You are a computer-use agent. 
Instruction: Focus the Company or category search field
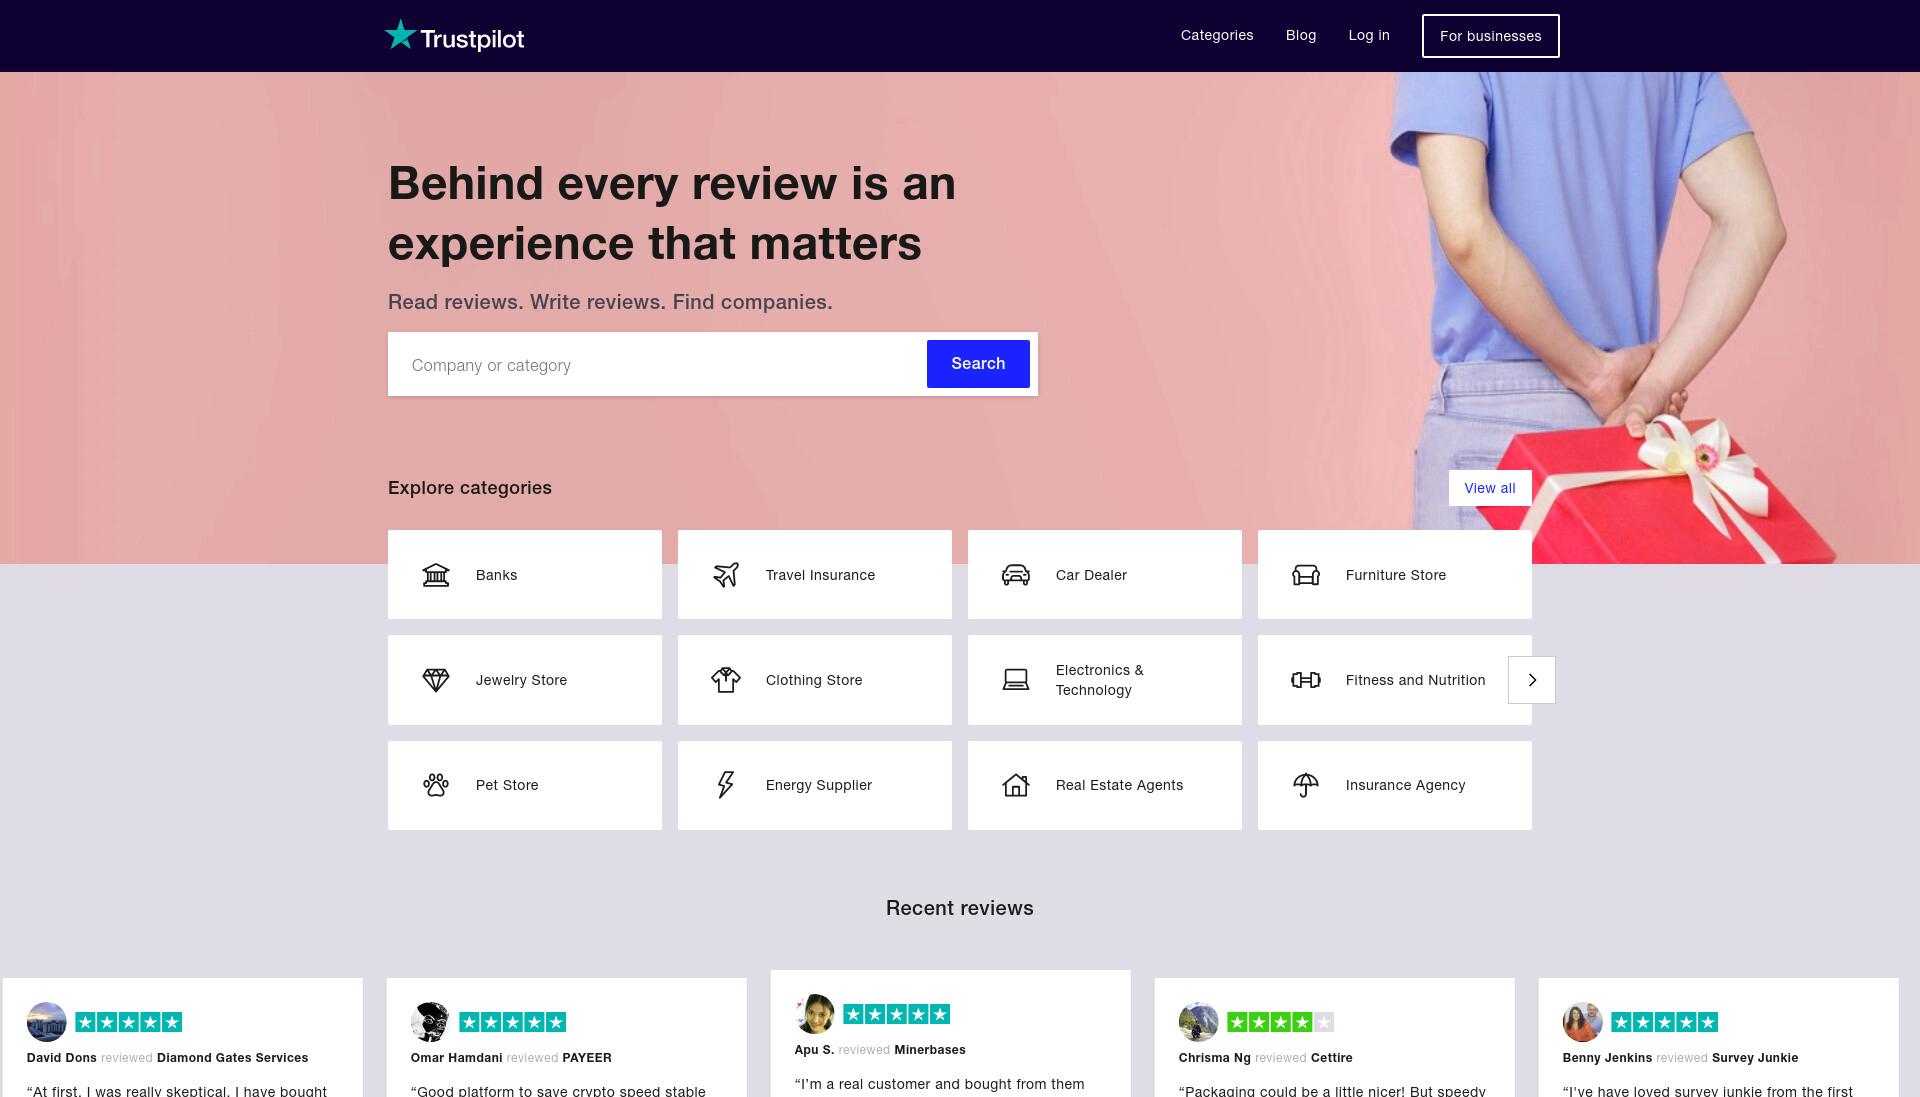coord(657,364)
